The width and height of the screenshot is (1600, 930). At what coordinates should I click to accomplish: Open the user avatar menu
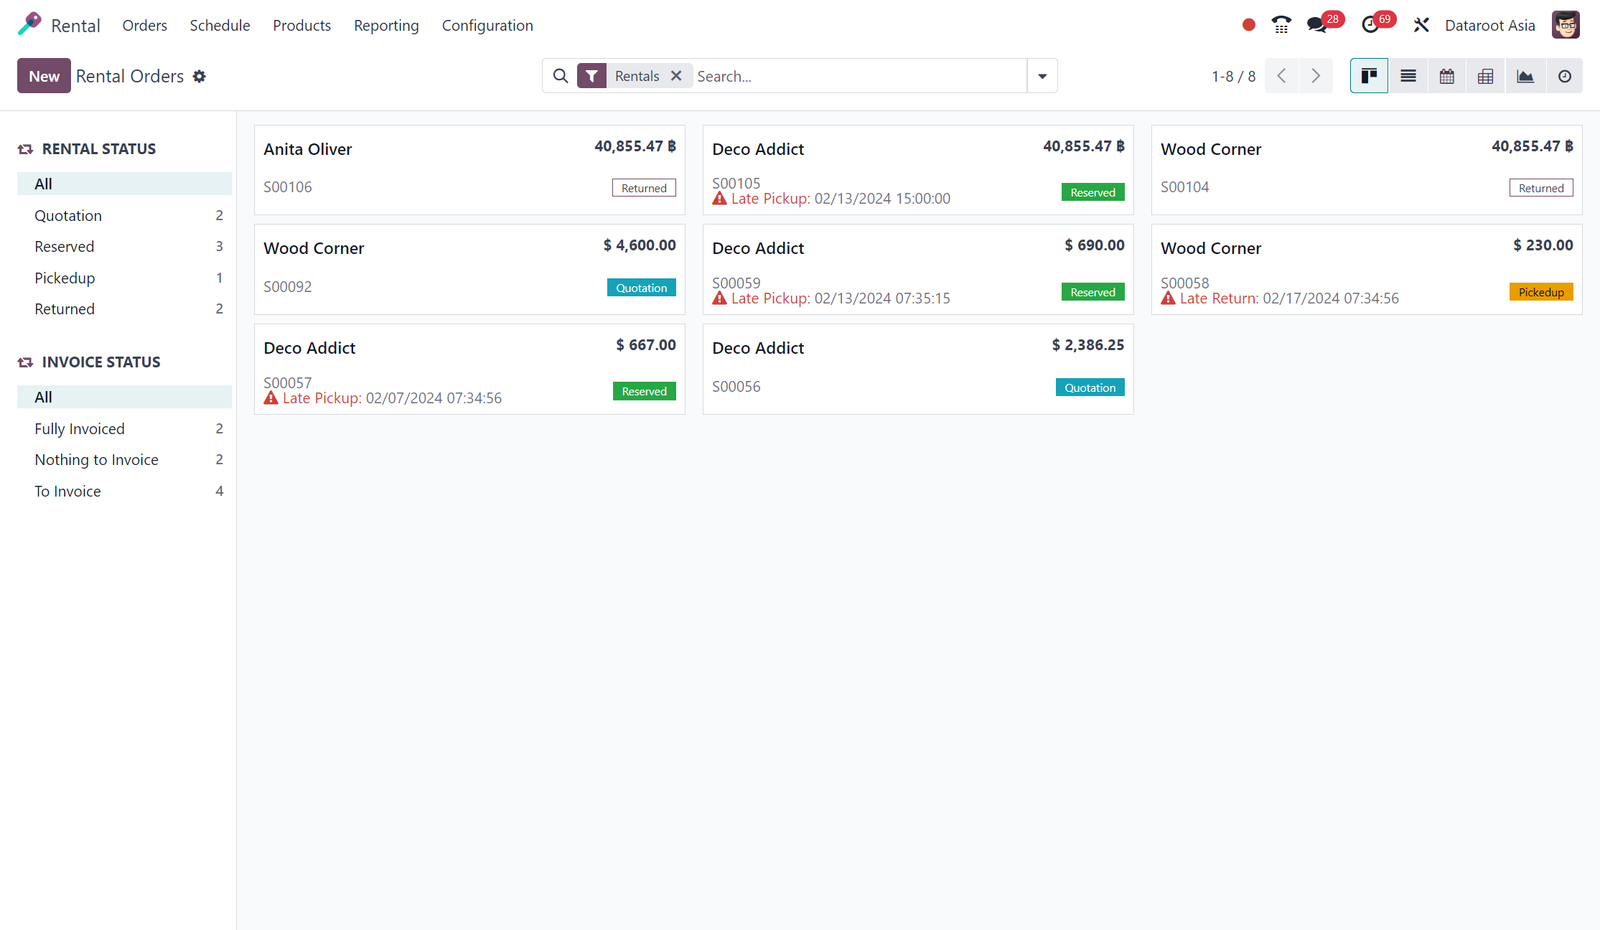click(x=1565, y=25)
